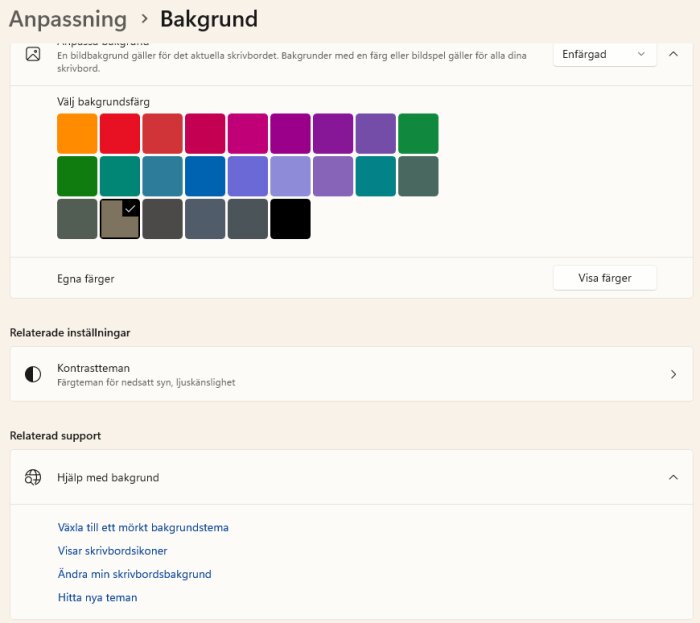The width and height of the screenshot is (700, 623).
Task: Open custom colors with Visa färger button
Action: 604,278
